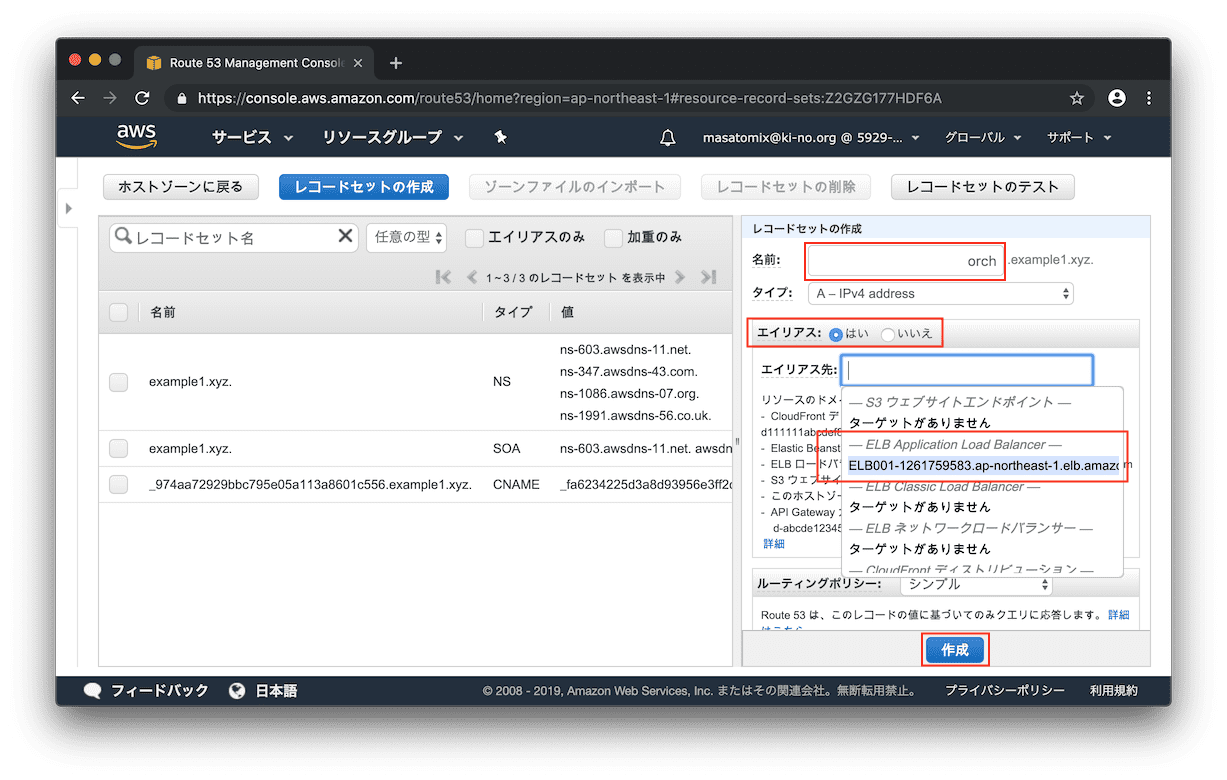The width and height of the screenshot is (1227, 780).
Task: Sort by the 名前 column header
Action: pos(163,313)
